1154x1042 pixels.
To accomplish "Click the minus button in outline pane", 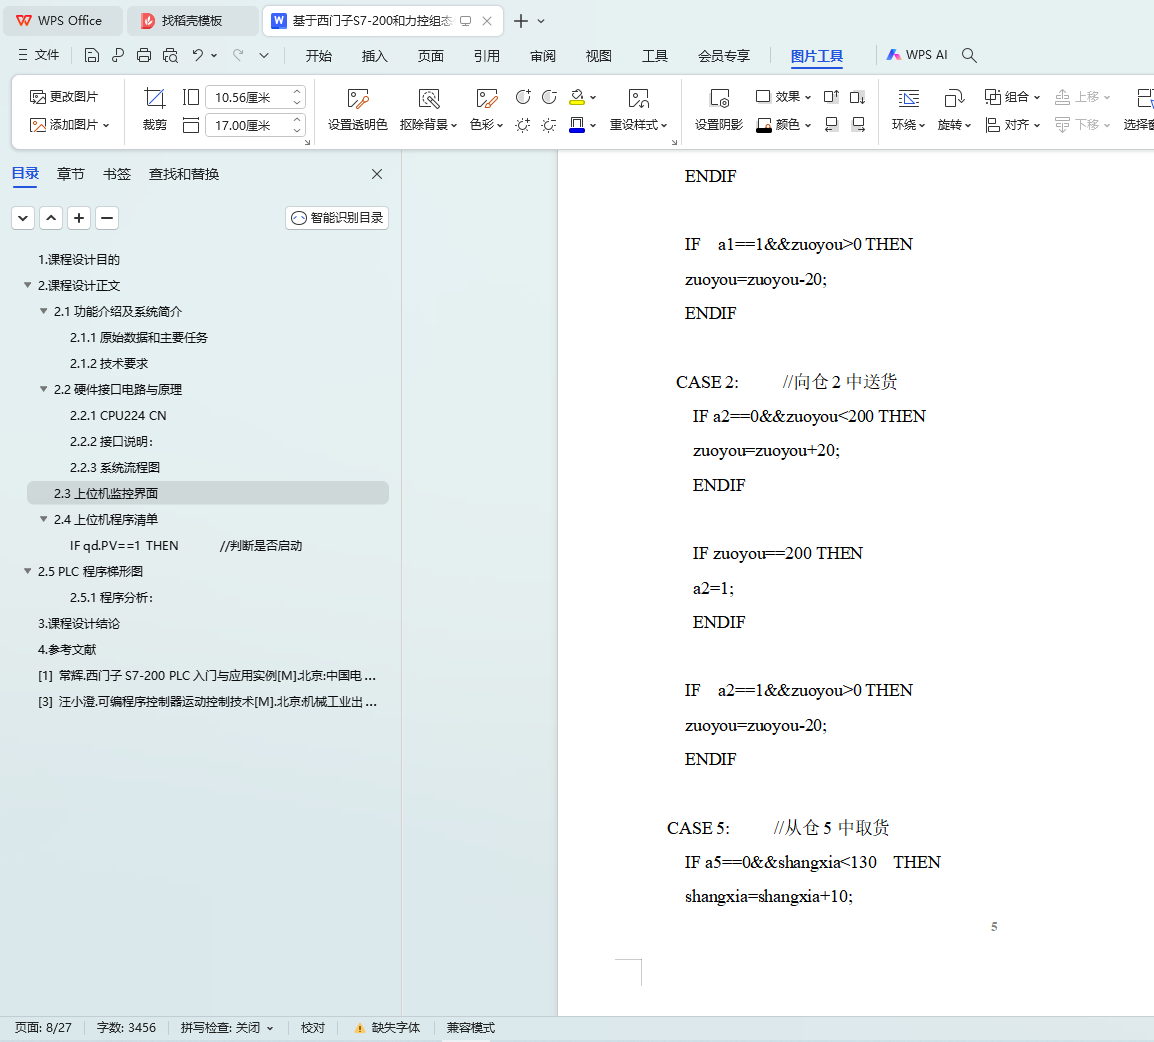I will 107,218.
